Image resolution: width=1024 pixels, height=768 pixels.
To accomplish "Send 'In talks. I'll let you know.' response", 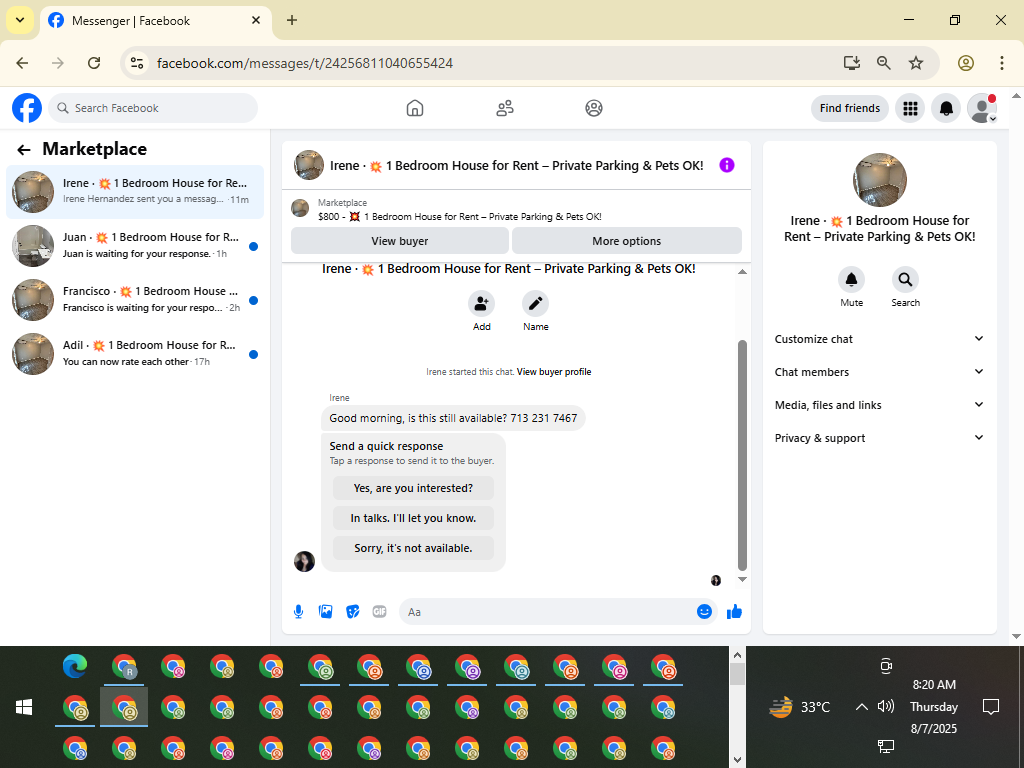I will pyautogui.click(x=413, y=518).
